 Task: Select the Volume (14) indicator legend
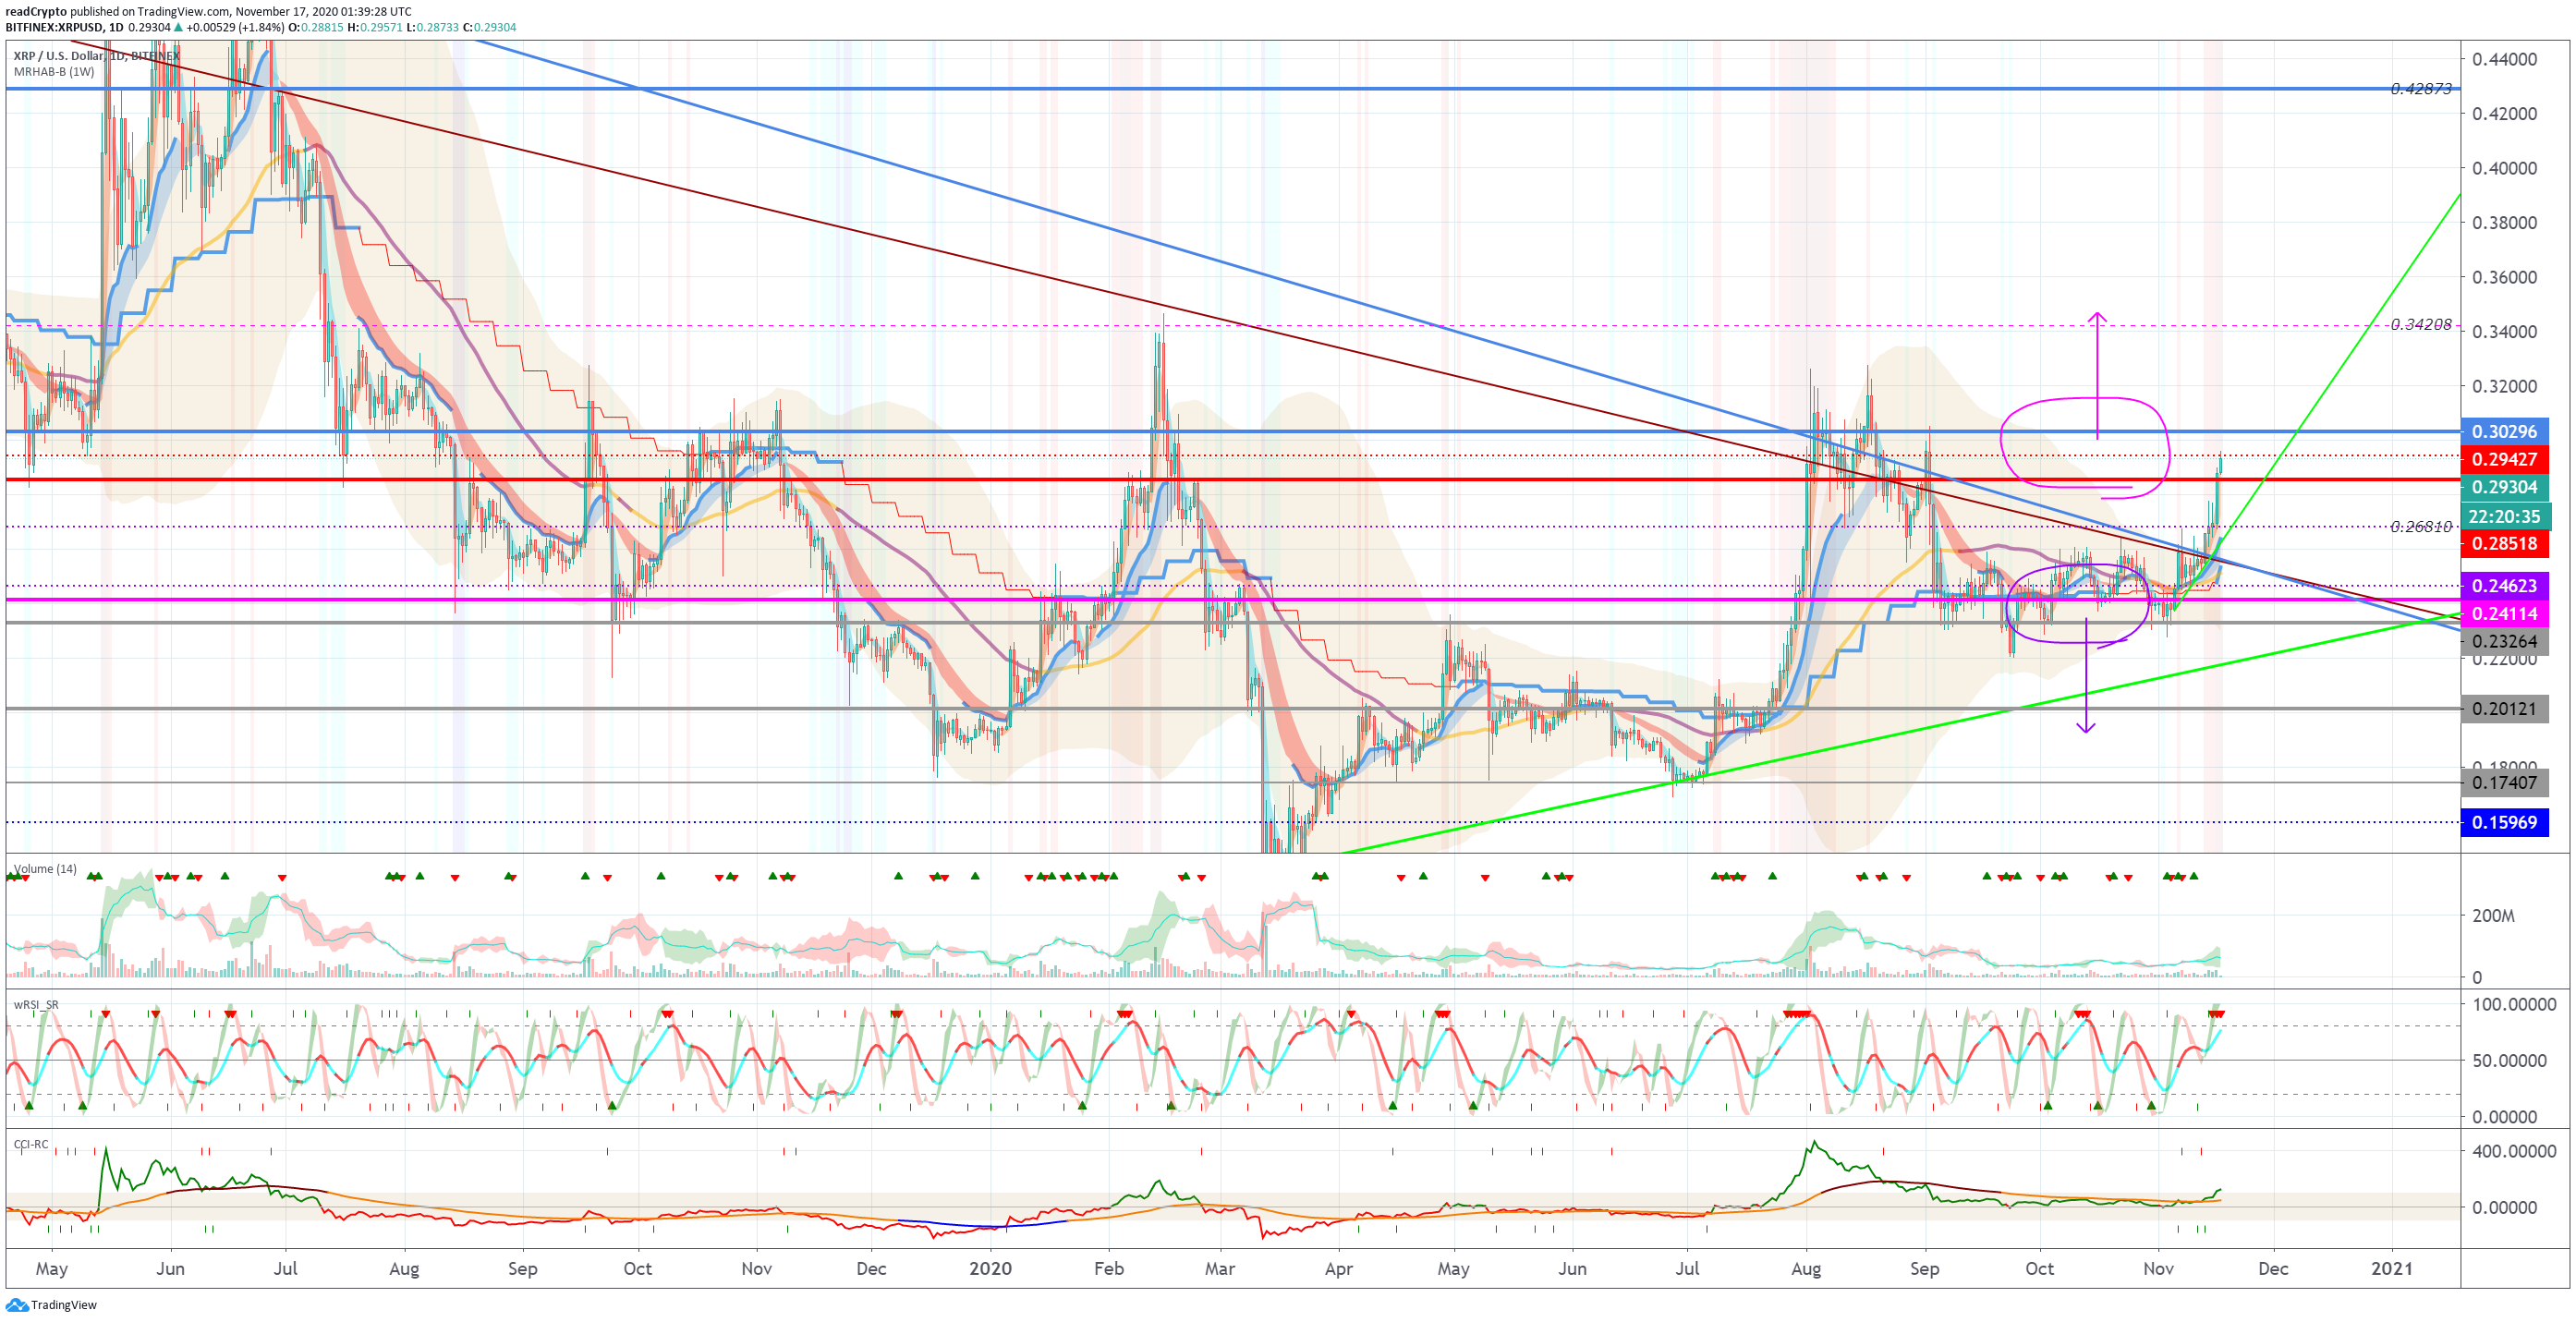45,868
